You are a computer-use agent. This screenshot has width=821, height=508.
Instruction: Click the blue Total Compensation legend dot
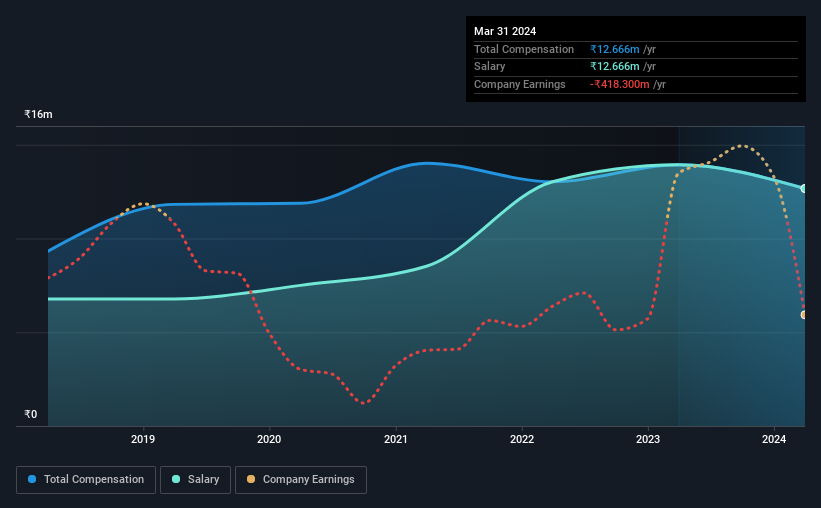pos(32,479)
